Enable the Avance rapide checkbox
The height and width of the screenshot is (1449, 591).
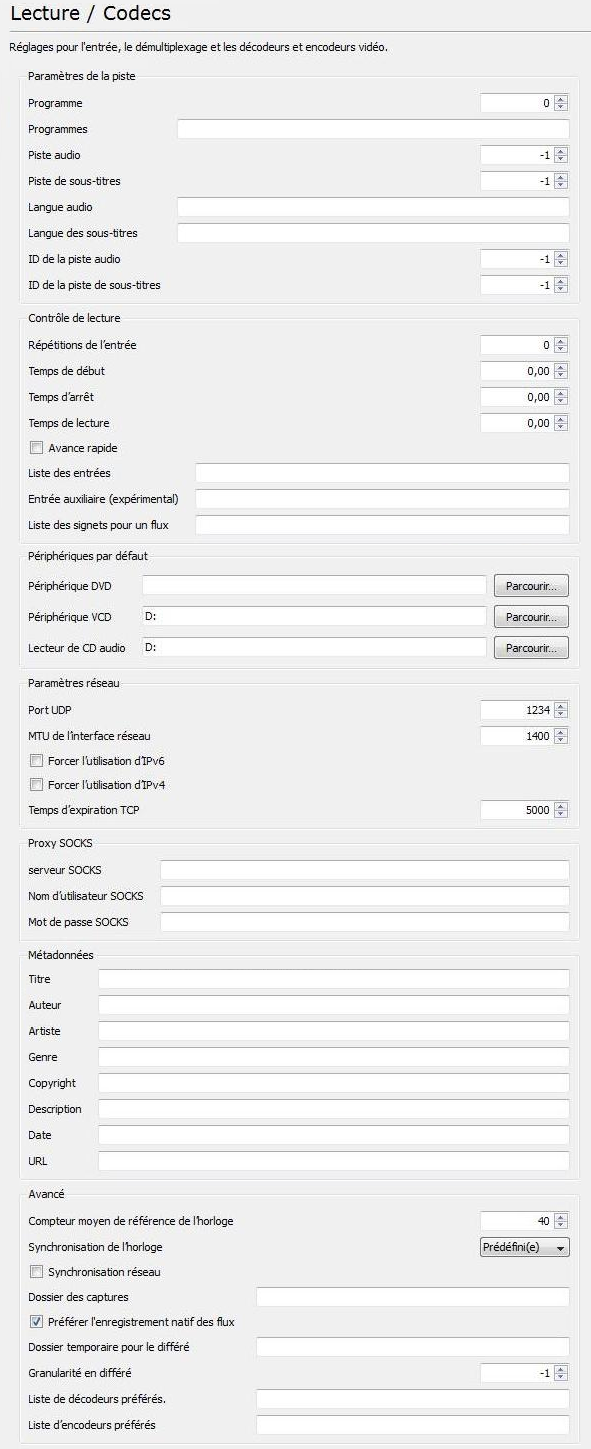pos(37,448)
